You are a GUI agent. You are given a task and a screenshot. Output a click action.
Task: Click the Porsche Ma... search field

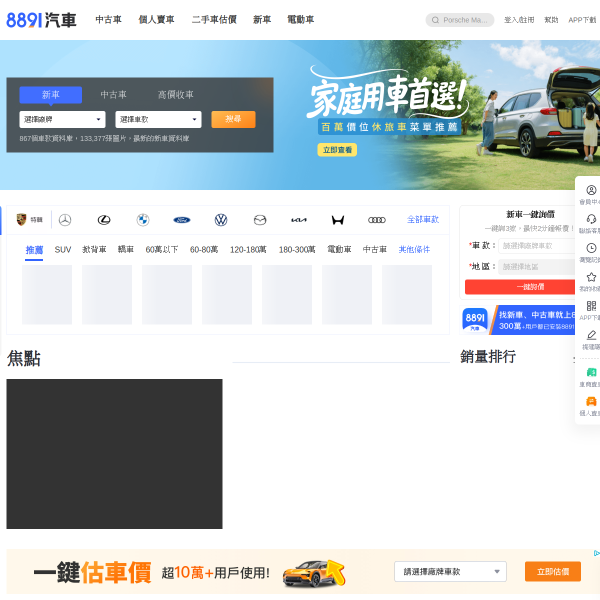coord(460,20)
